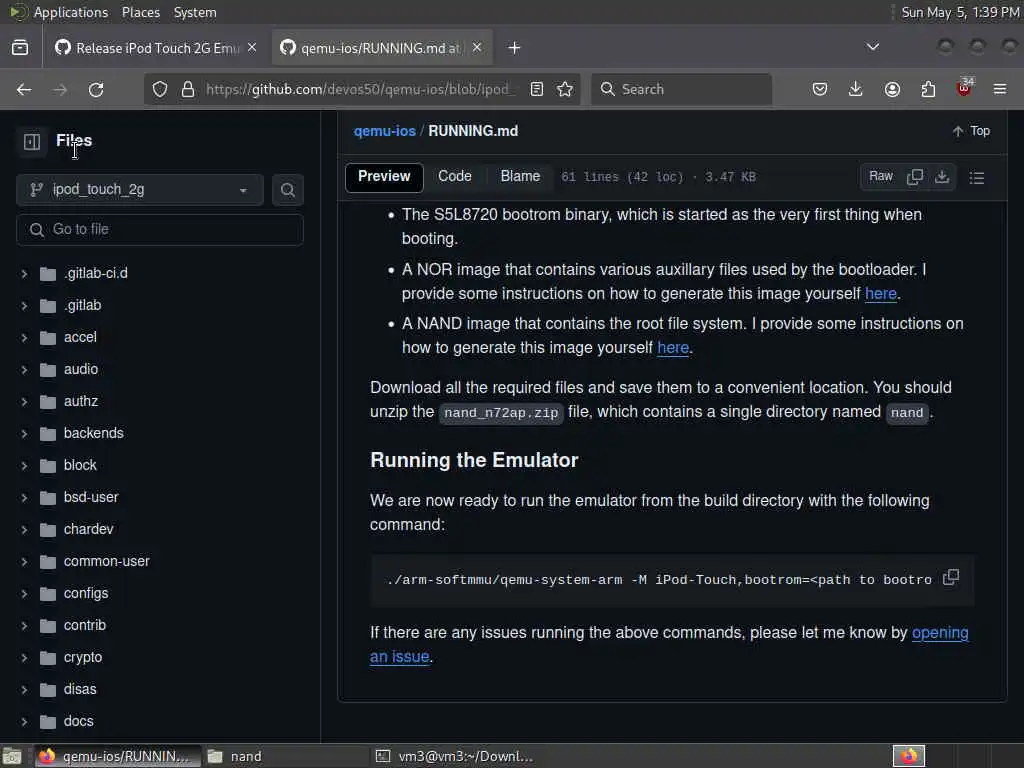Close the Release iPod Touch 2G tab
Screen dimensions: 1024x768
pos(252,48)
